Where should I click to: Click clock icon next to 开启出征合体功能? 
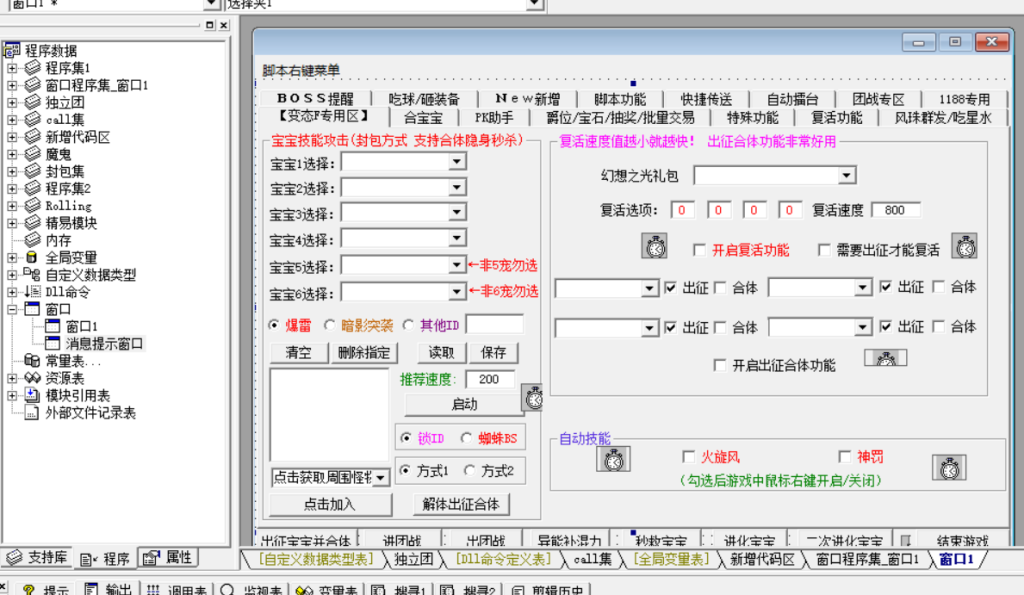pyautogui.click(x=886, y=358)
